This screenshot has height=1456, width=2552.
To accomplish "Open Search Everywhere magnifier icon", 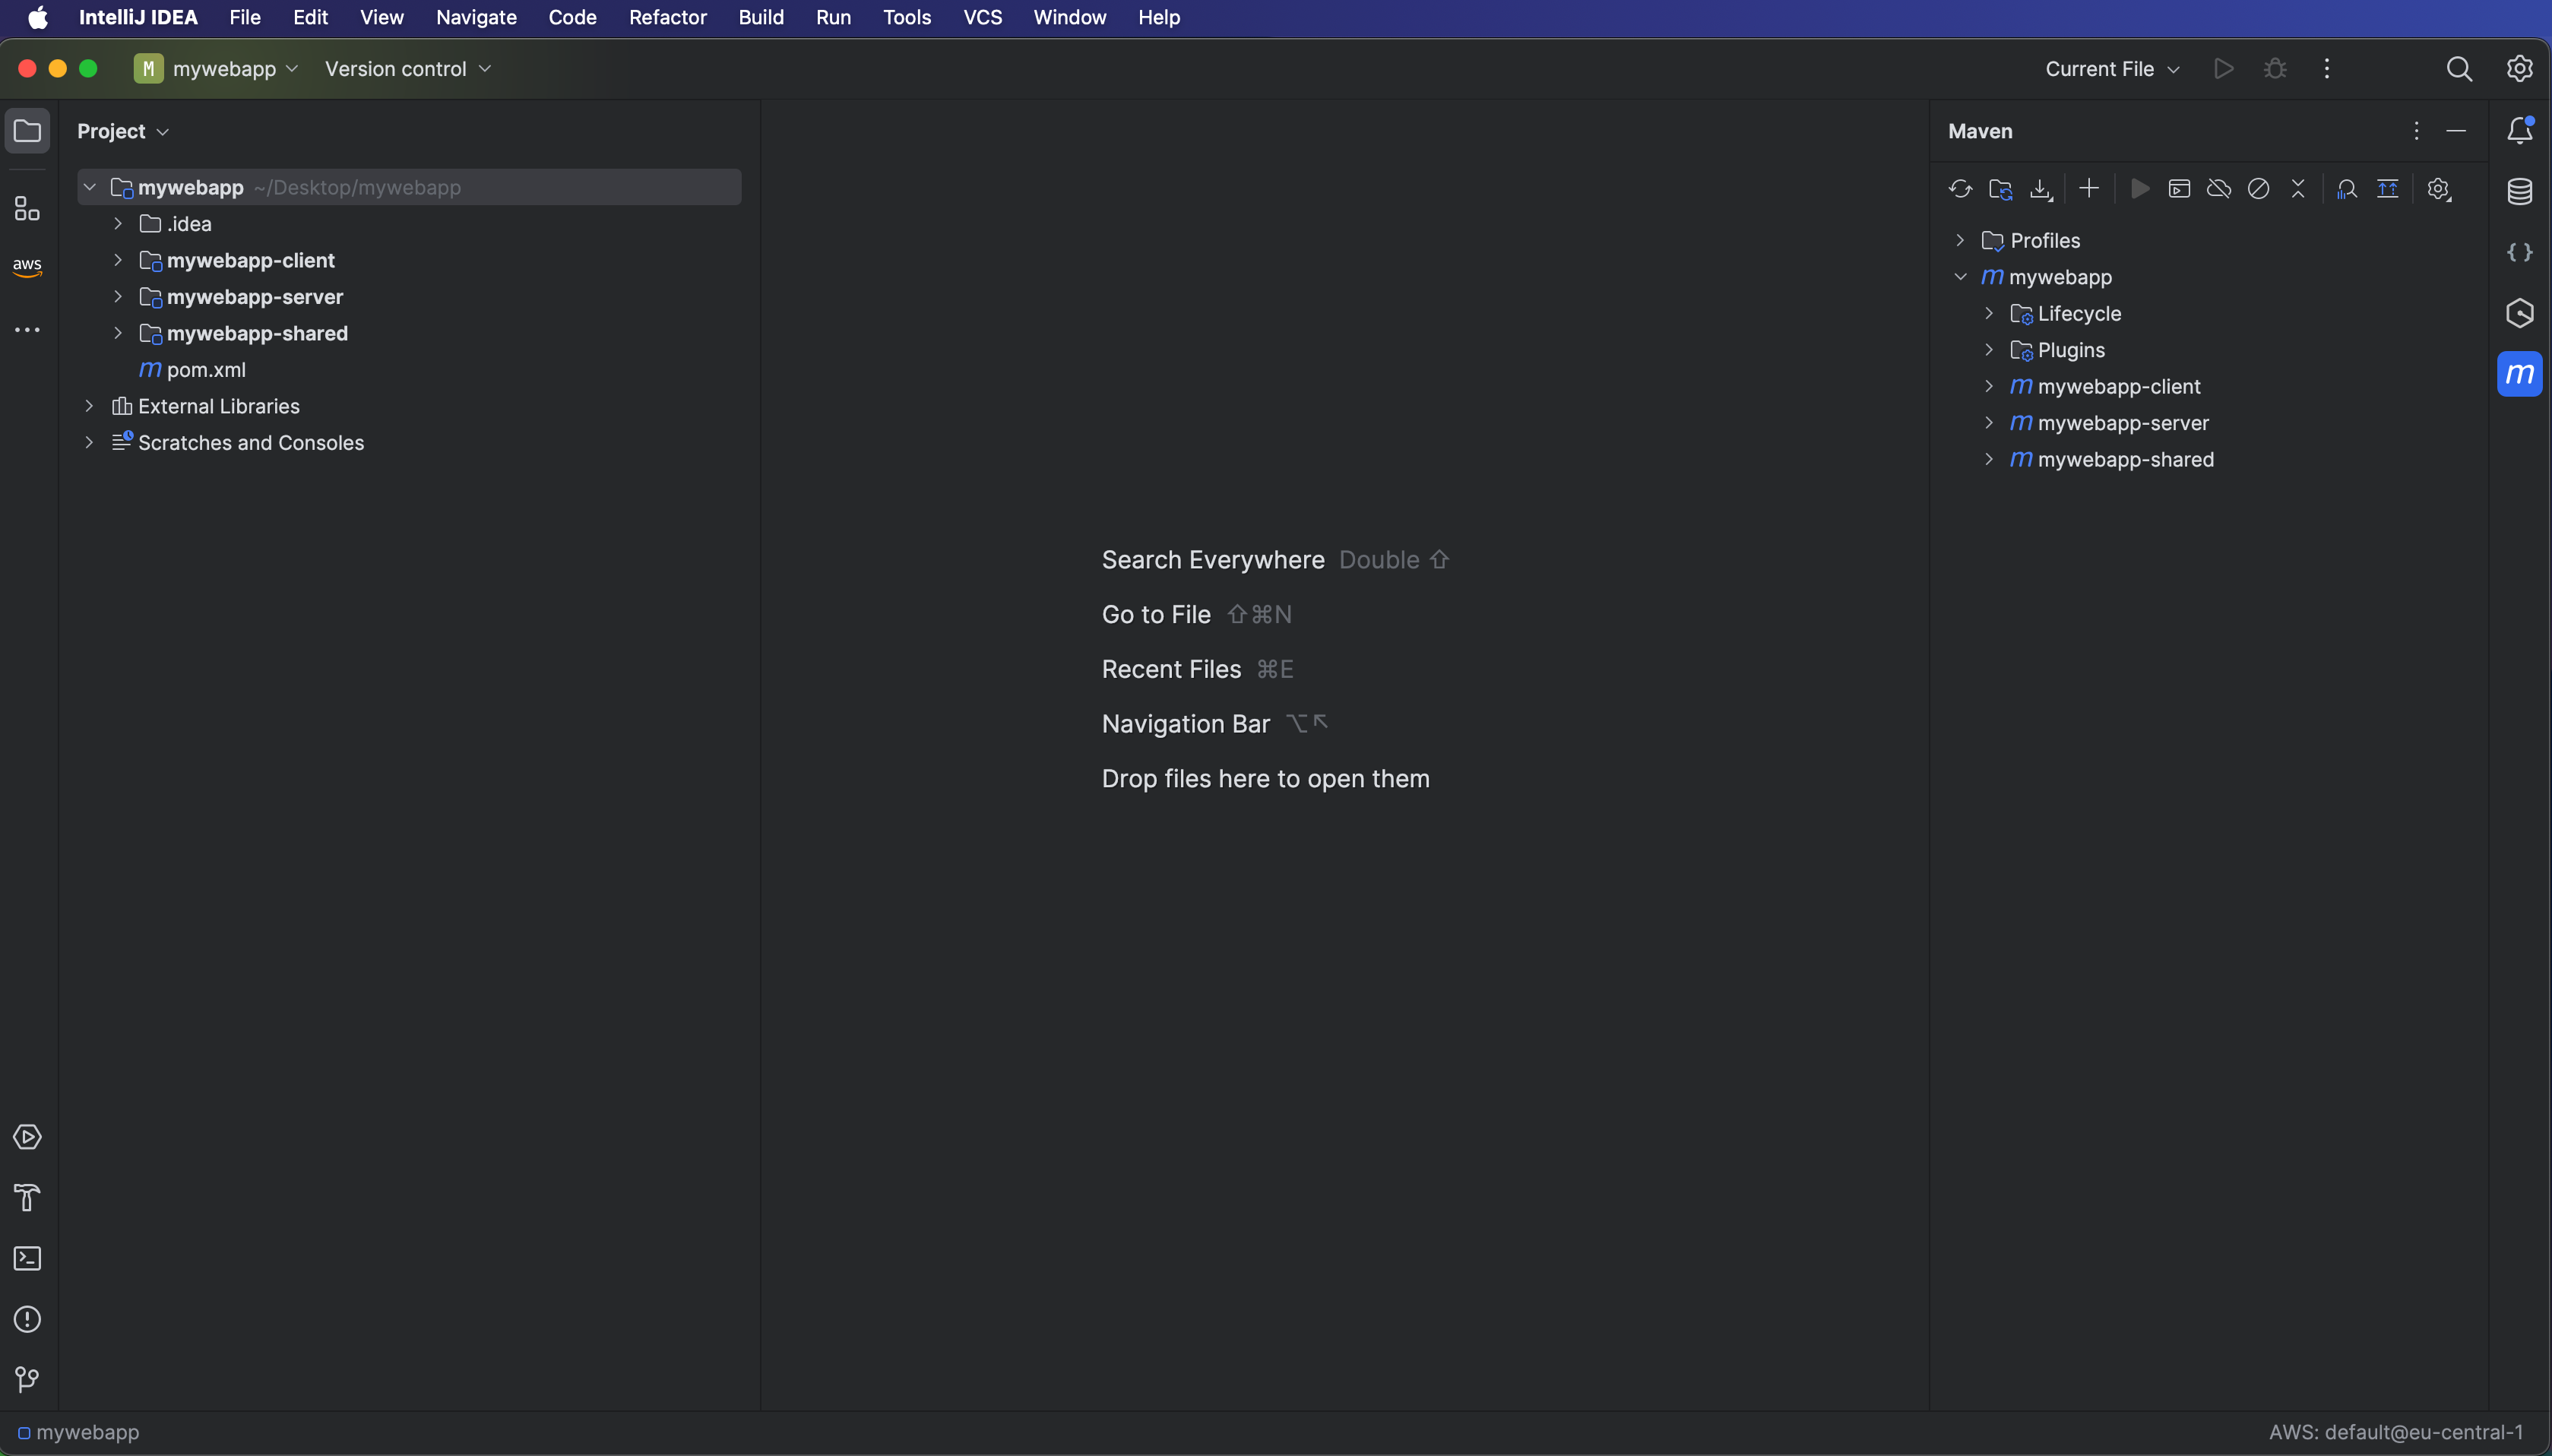I will 2459,69.
